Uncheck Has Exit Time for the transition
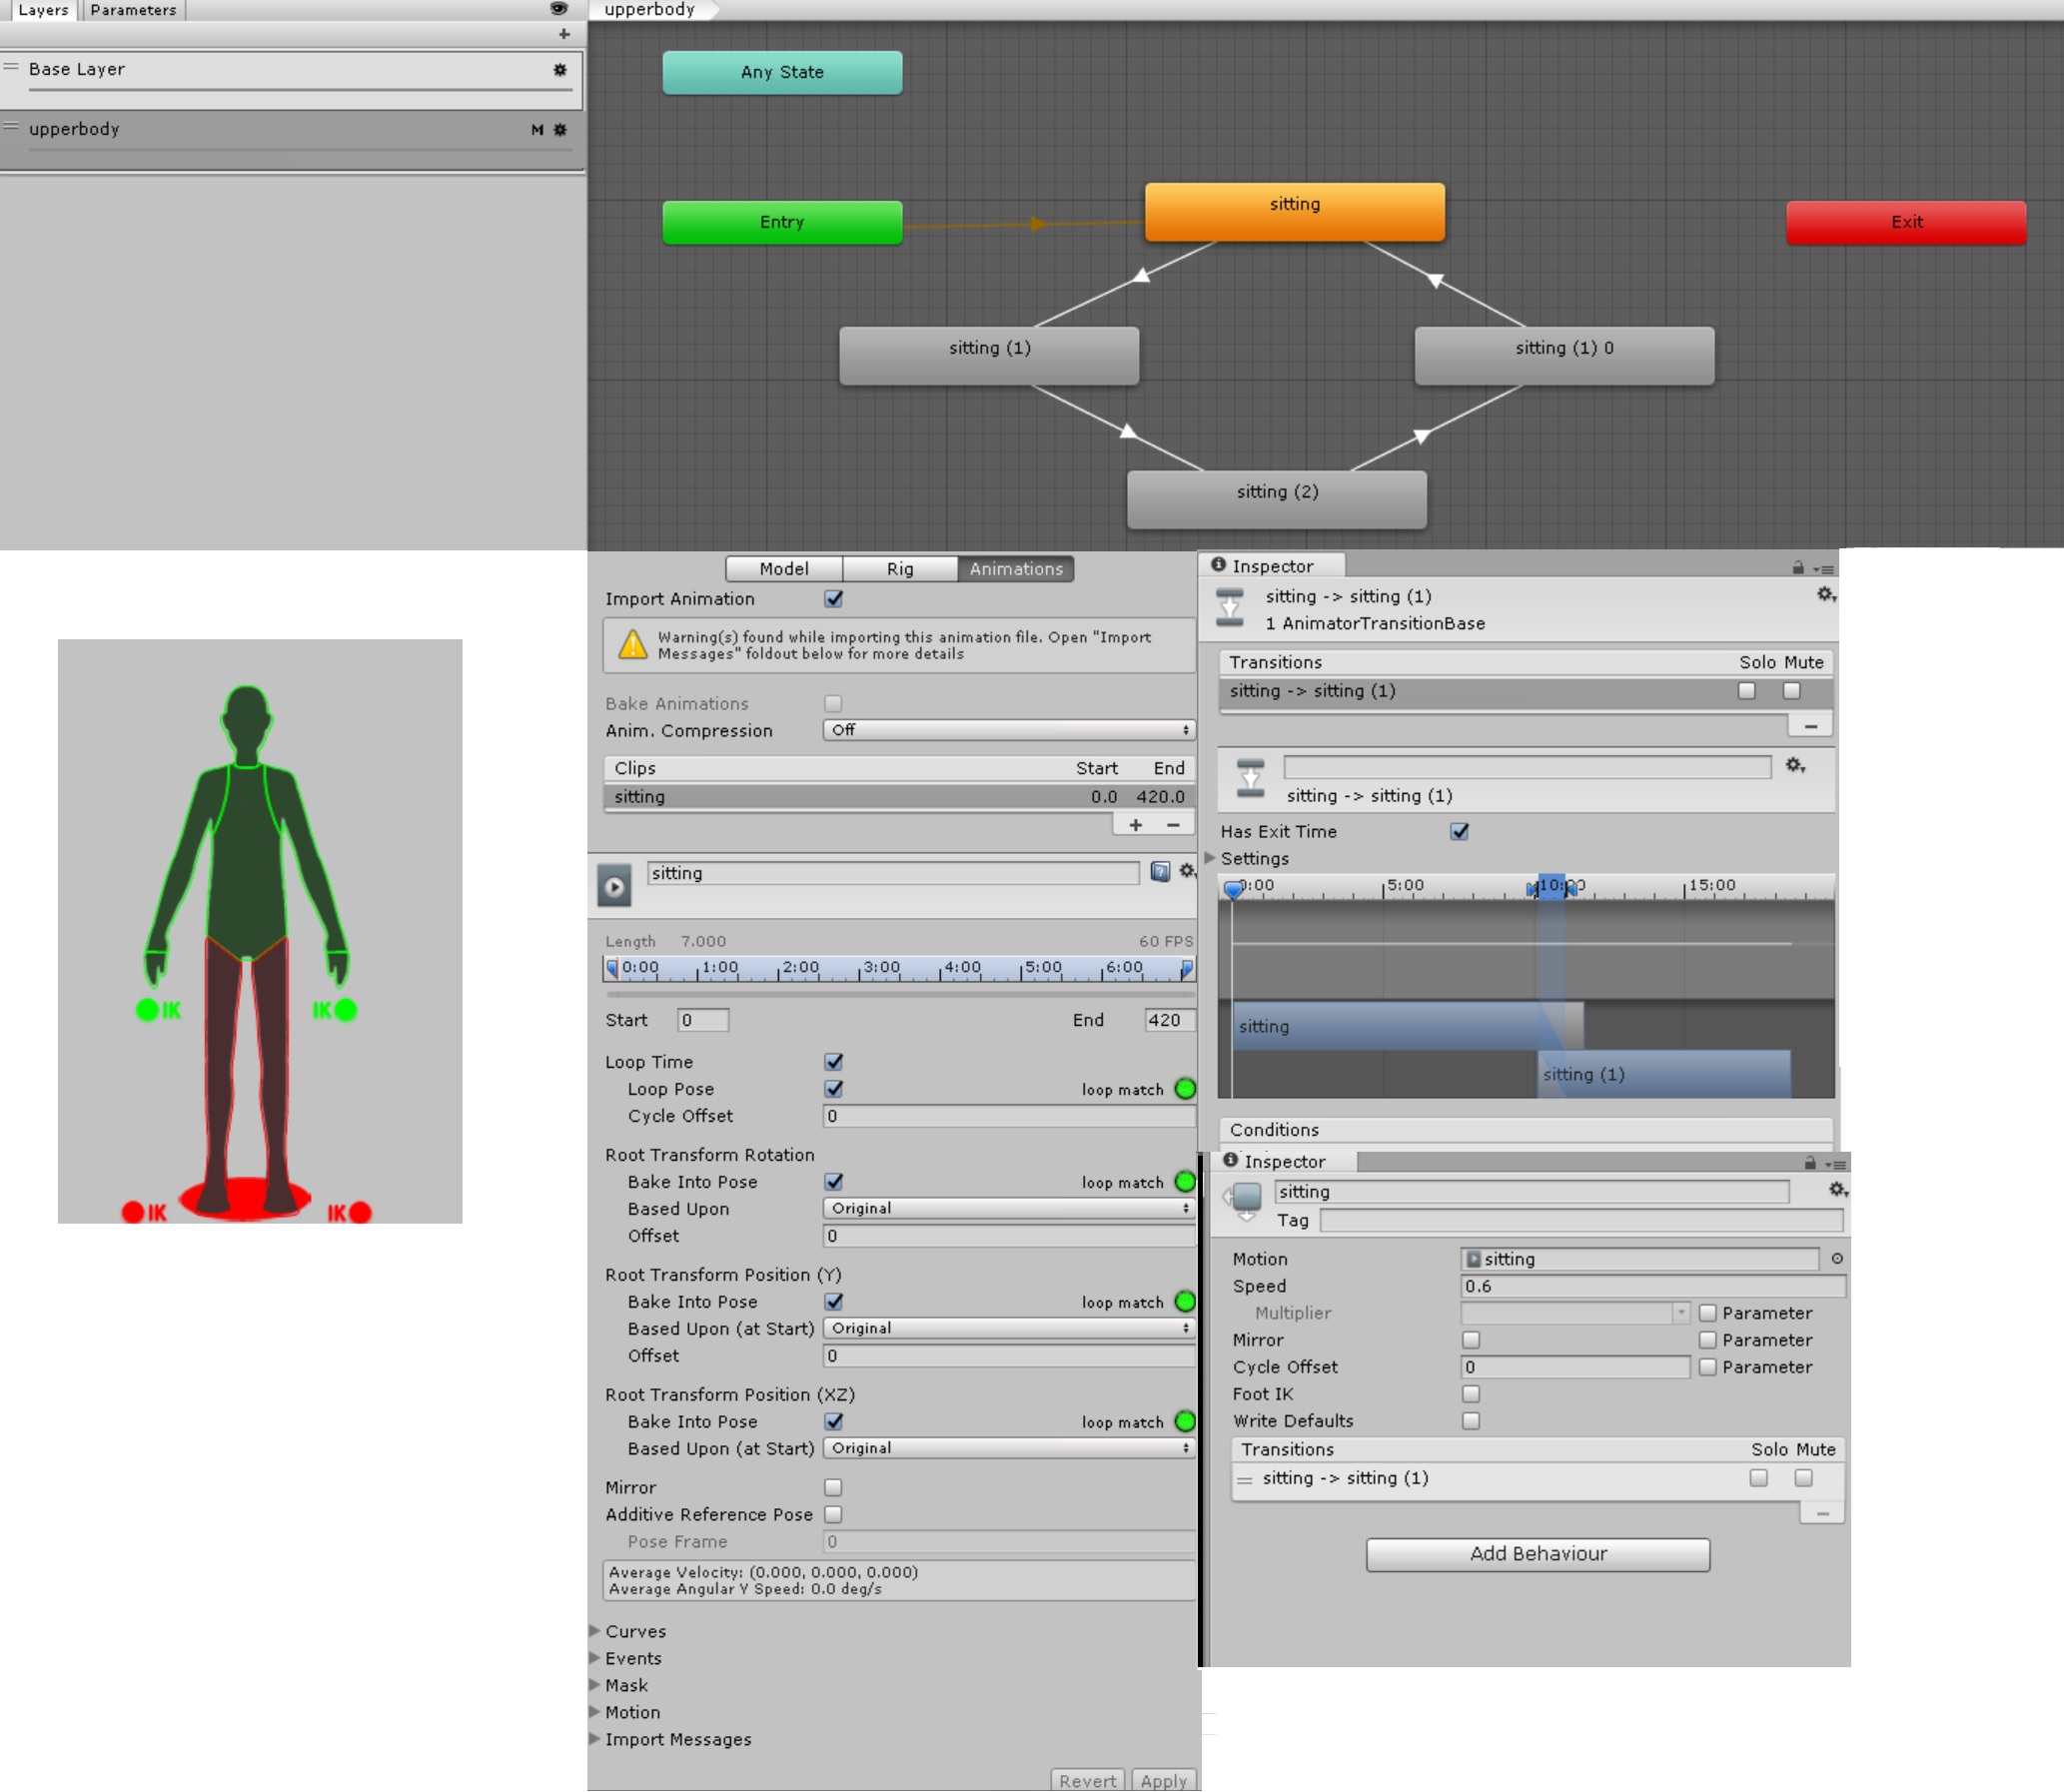 (x=1458, y=831)
